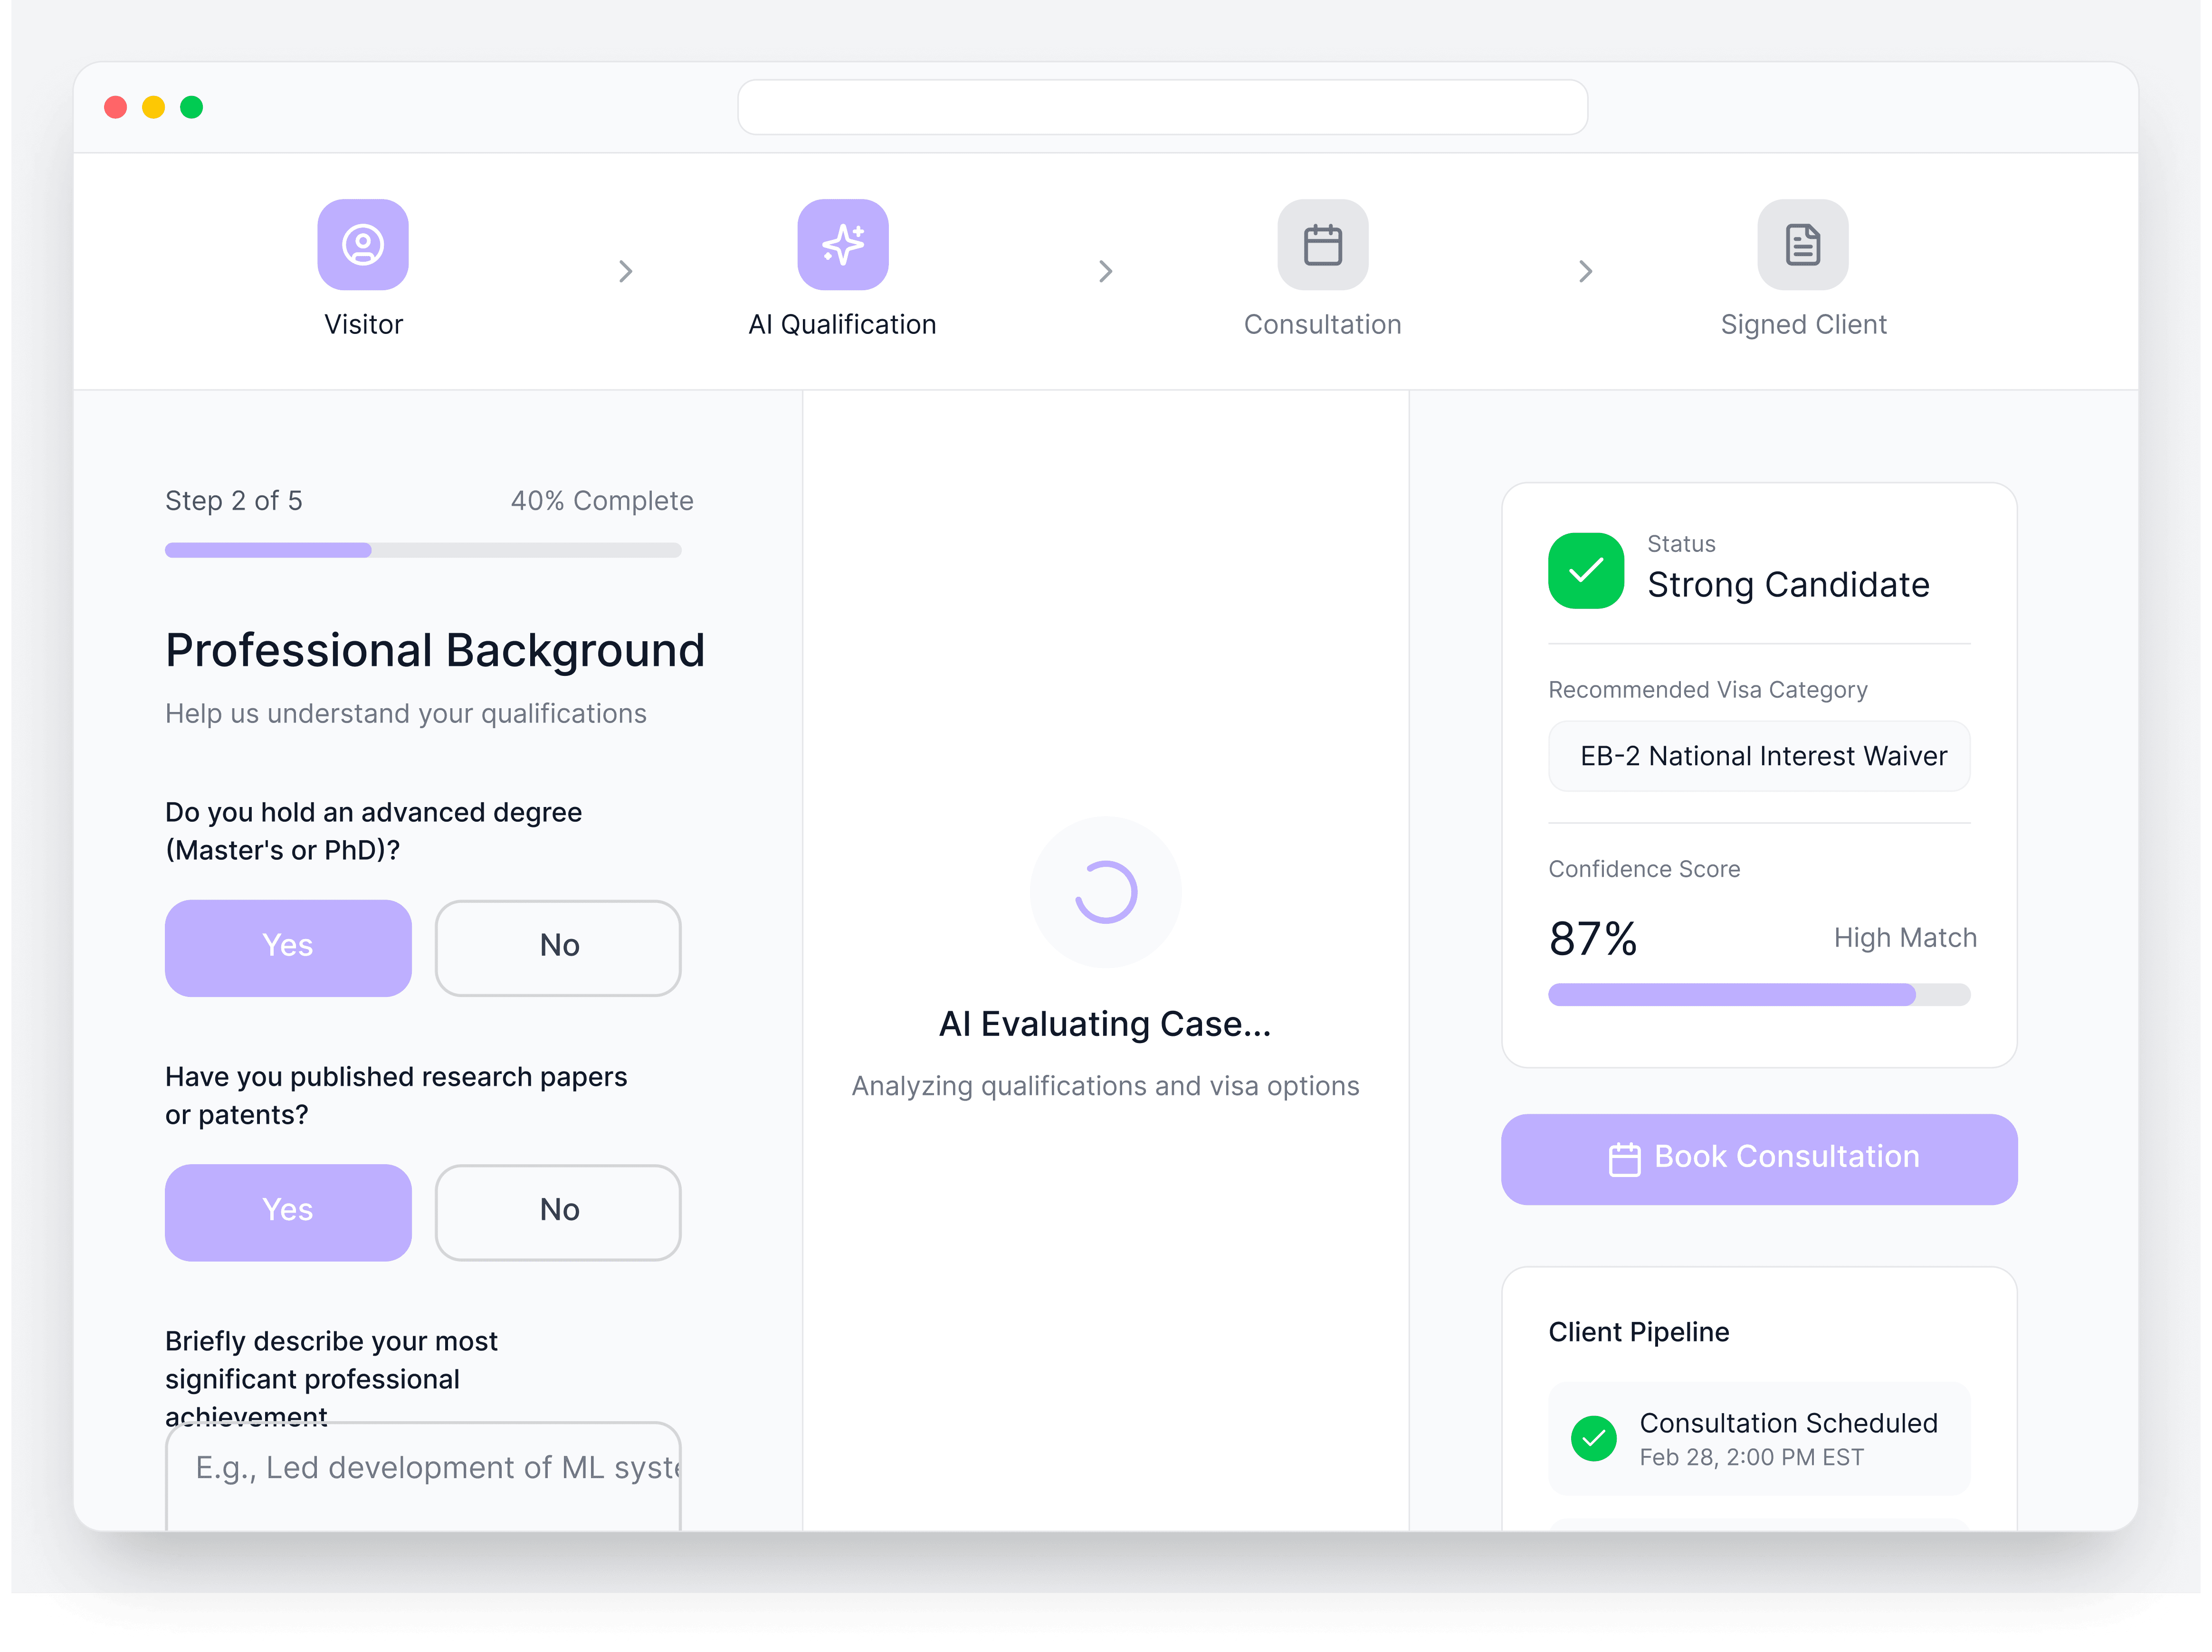Choose No for published research papers

(x=558, y=1211)
